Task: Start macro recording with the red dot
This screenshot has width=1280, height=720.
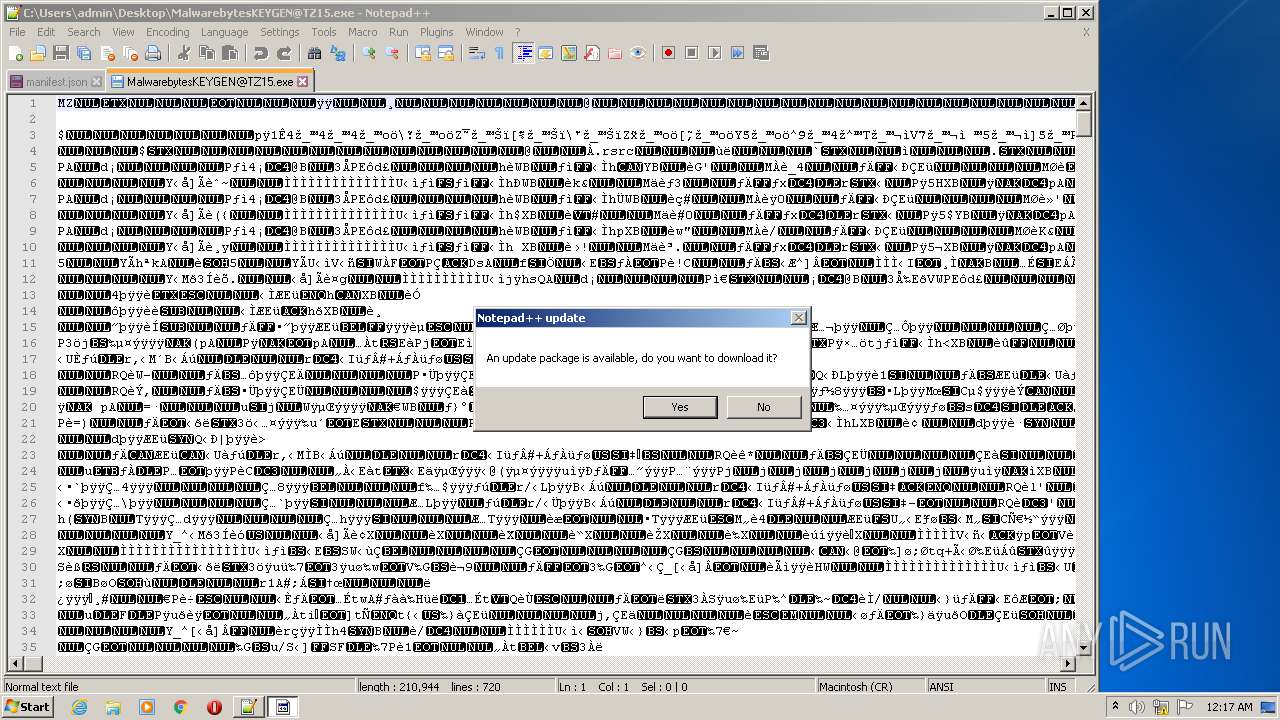Action: click(x=669, y=53)
